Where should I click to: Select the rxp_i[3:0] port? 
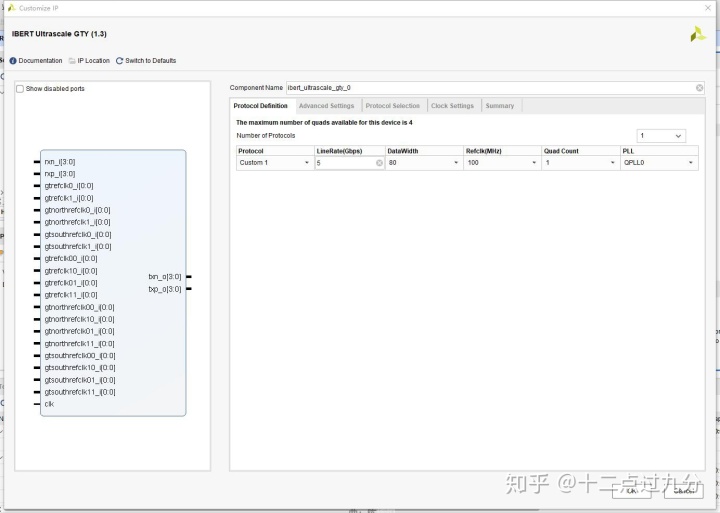60,174
